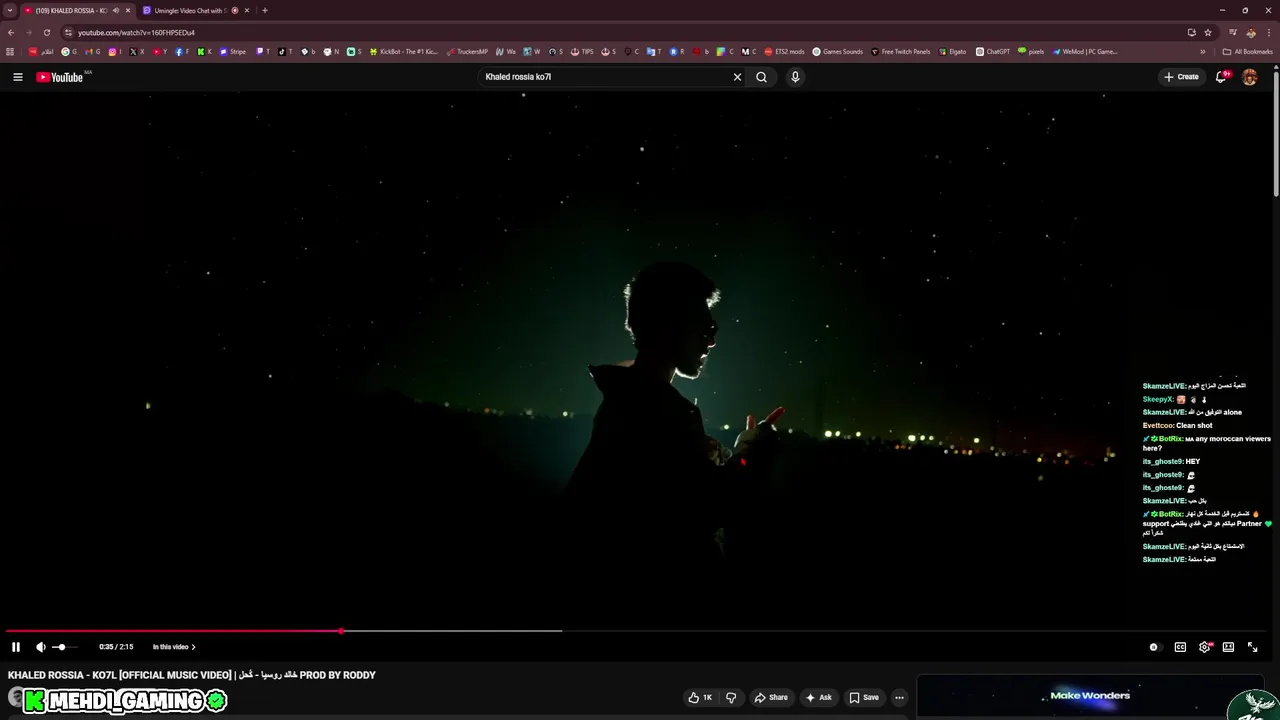Viewport: 1280px width, 720px height.
Task: Open the Chrome profile avatar
Action: tap(1251, 32)
